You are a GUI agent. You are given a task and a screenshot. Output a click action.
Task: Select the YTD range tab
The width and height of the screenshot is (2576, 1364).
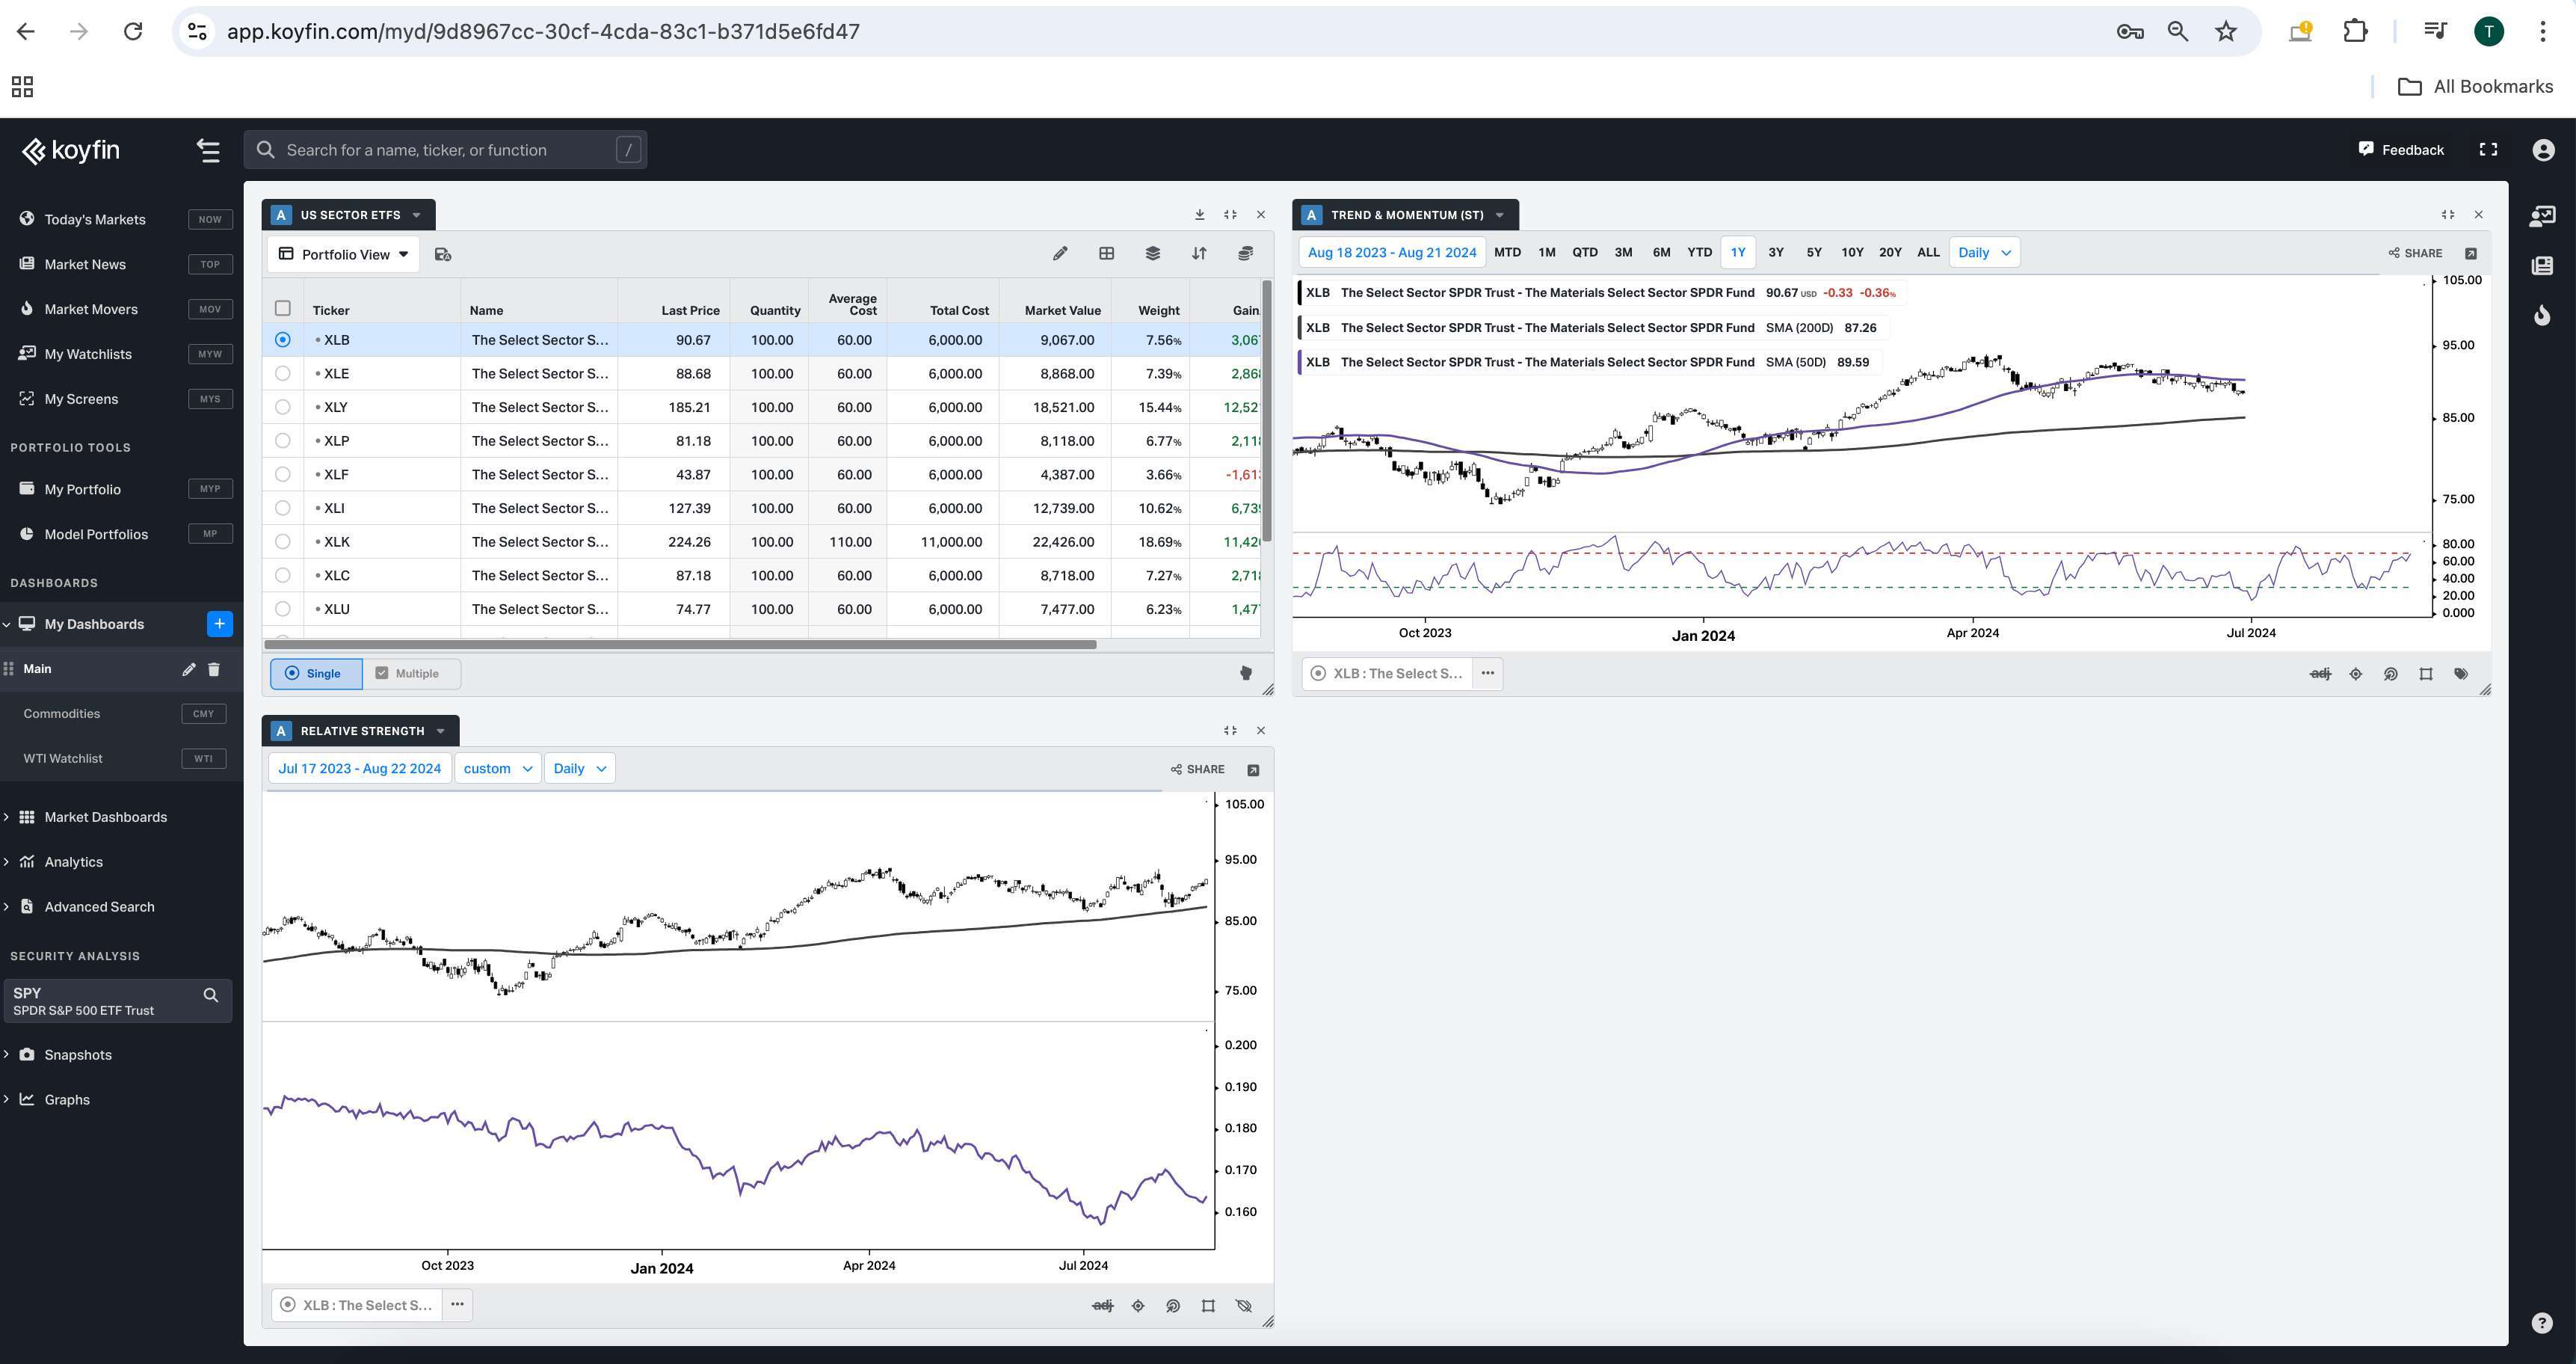[x=1700, y=253]
